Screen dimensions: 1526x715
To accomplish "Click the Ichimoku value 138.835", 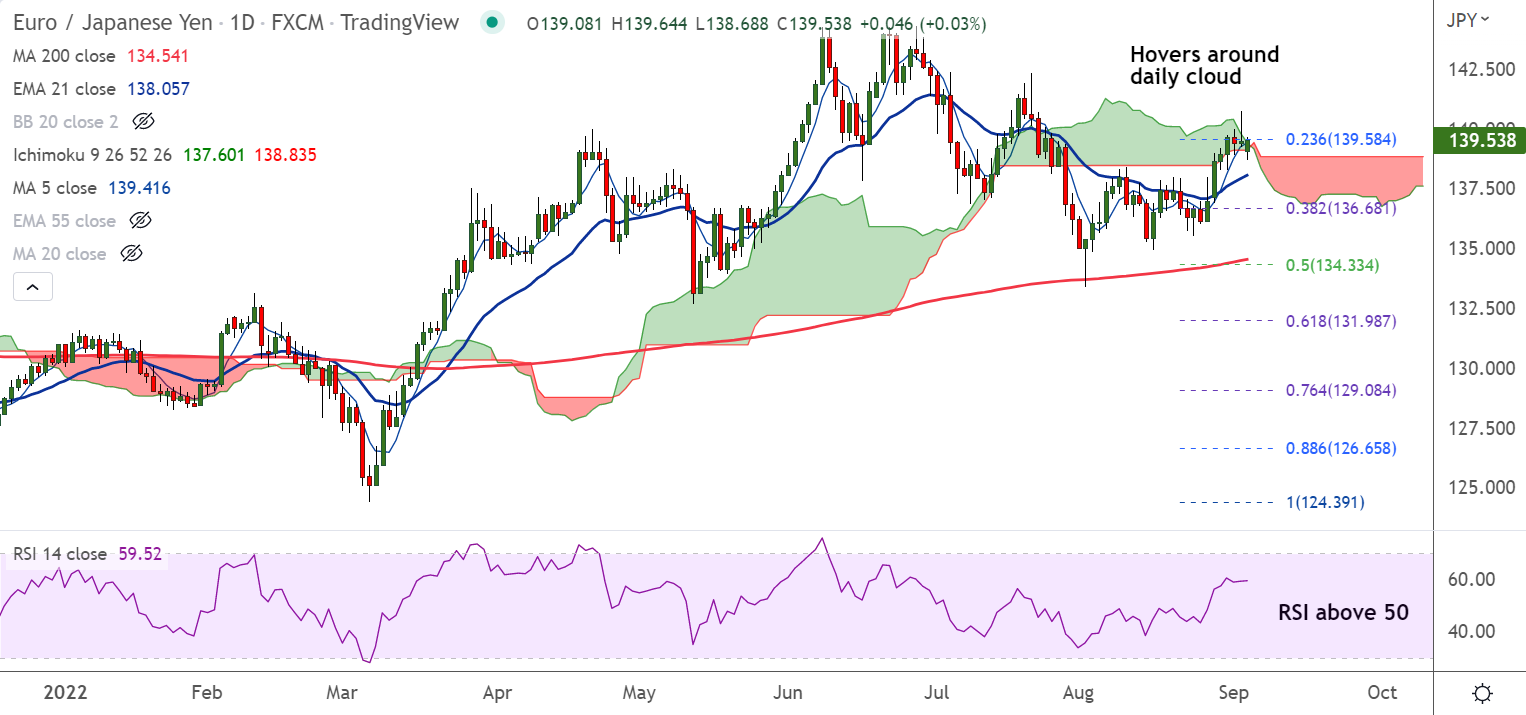I will (x=284, y=154).
